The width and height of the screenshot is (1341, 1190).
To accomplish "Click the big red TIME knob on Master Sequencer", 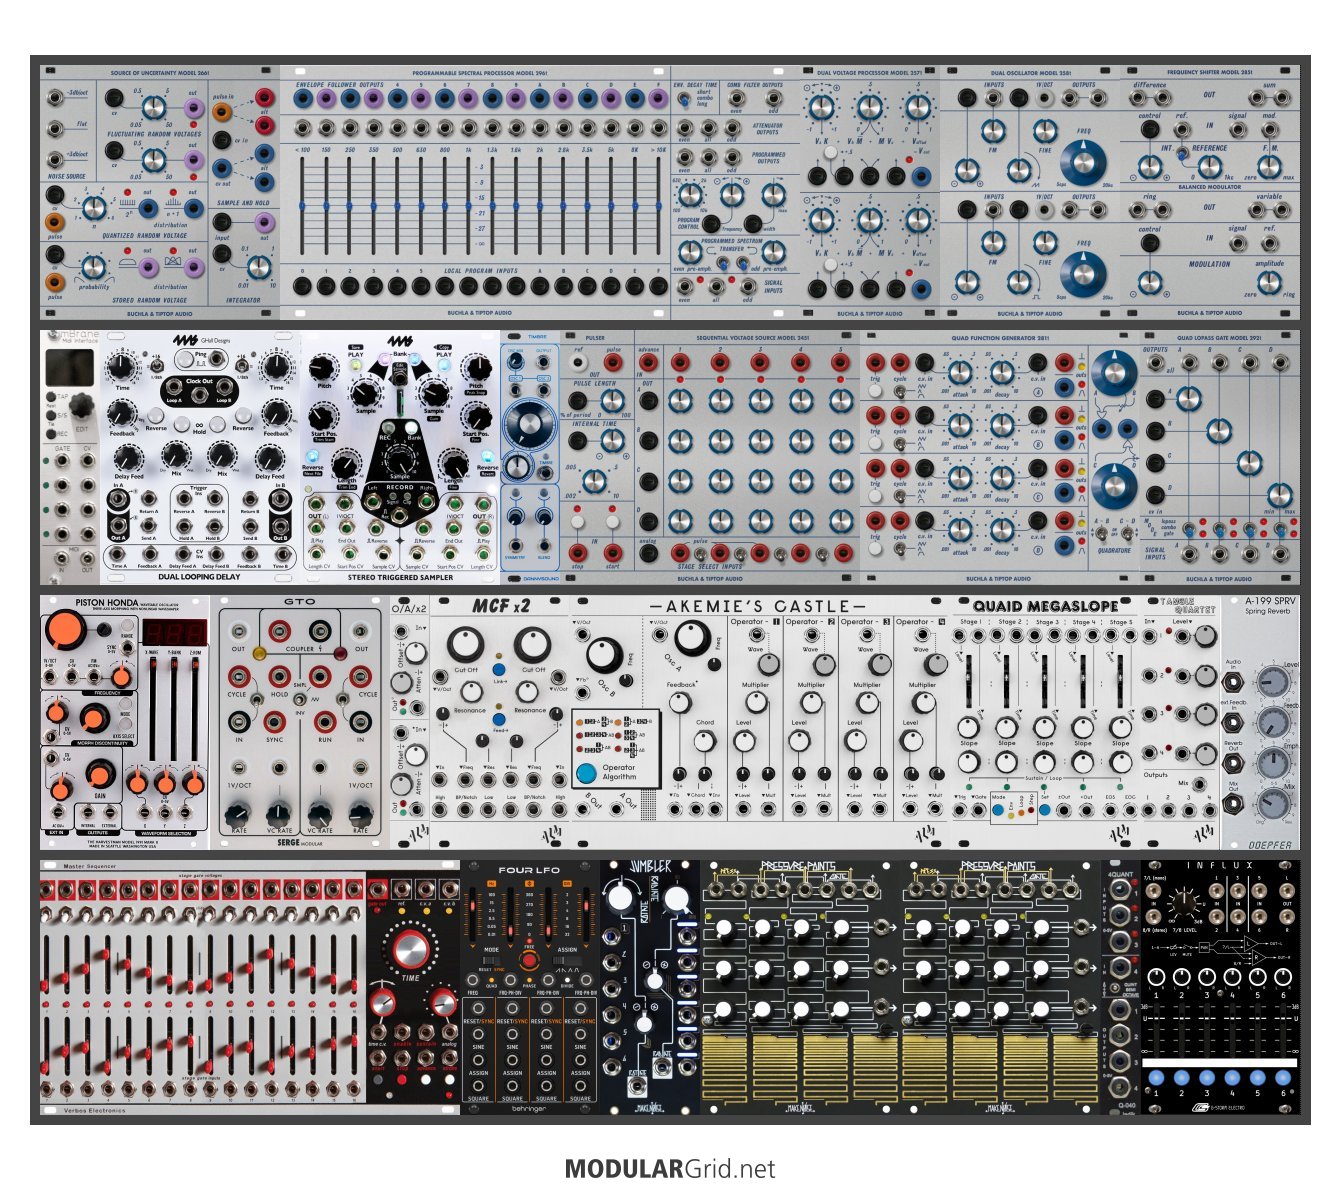I will tap(410, 947).
